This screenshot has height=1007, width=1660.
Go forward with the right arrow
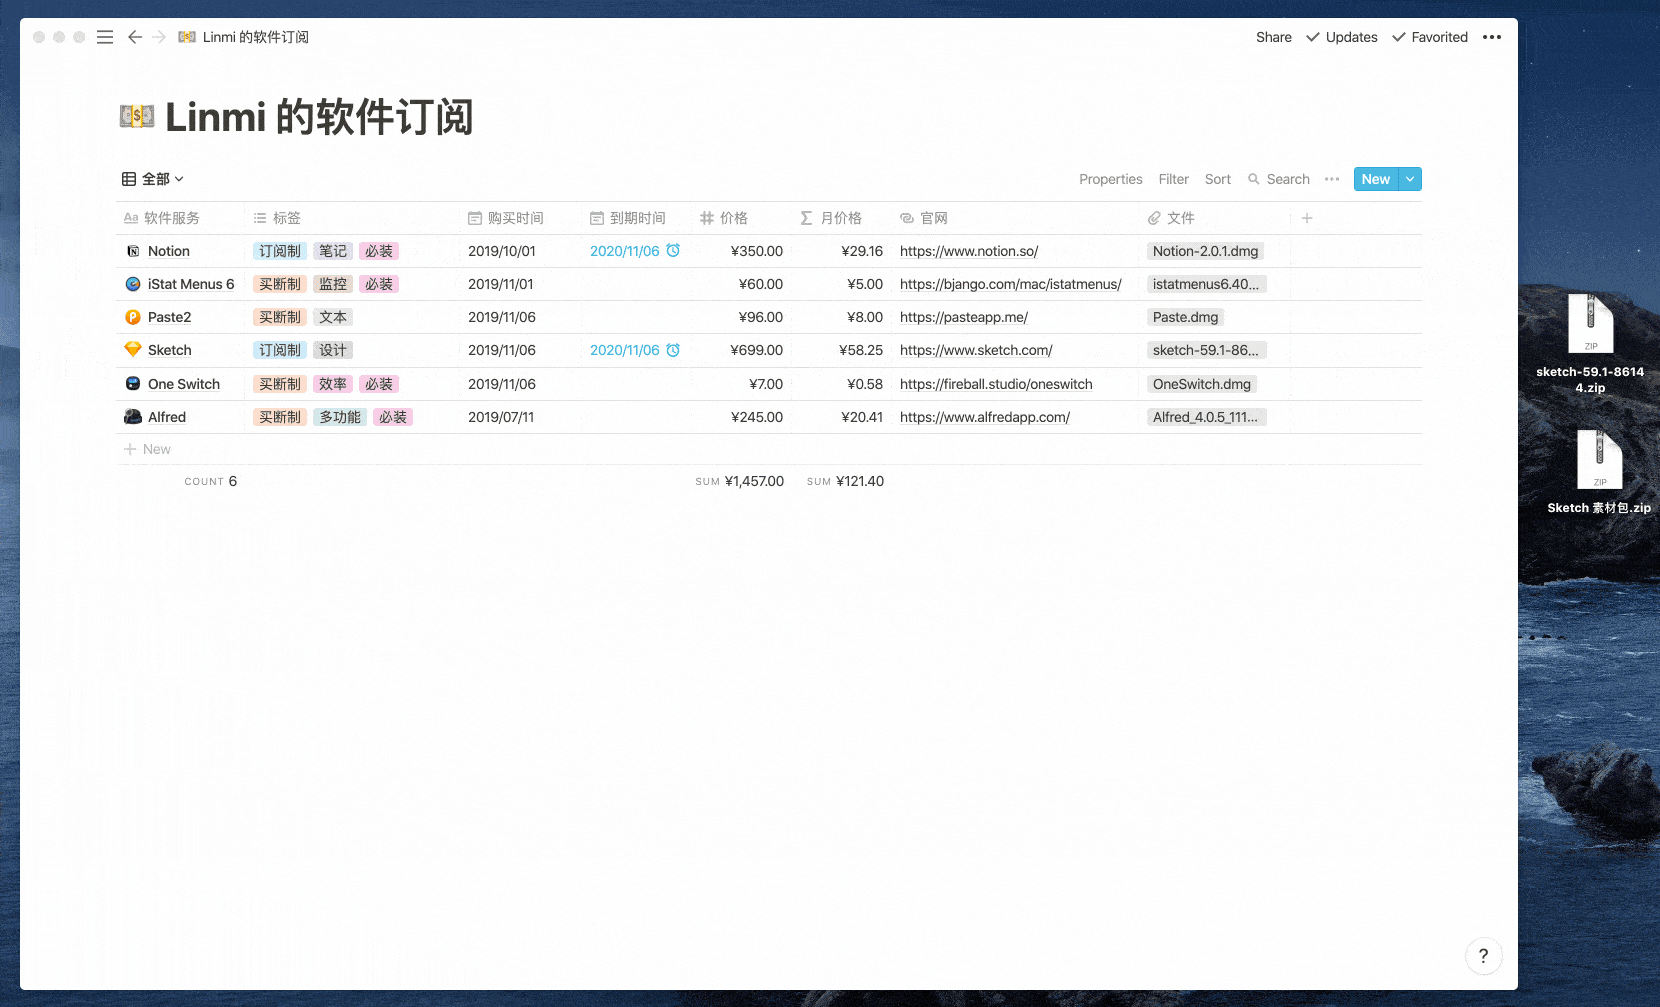pos(159,37)
